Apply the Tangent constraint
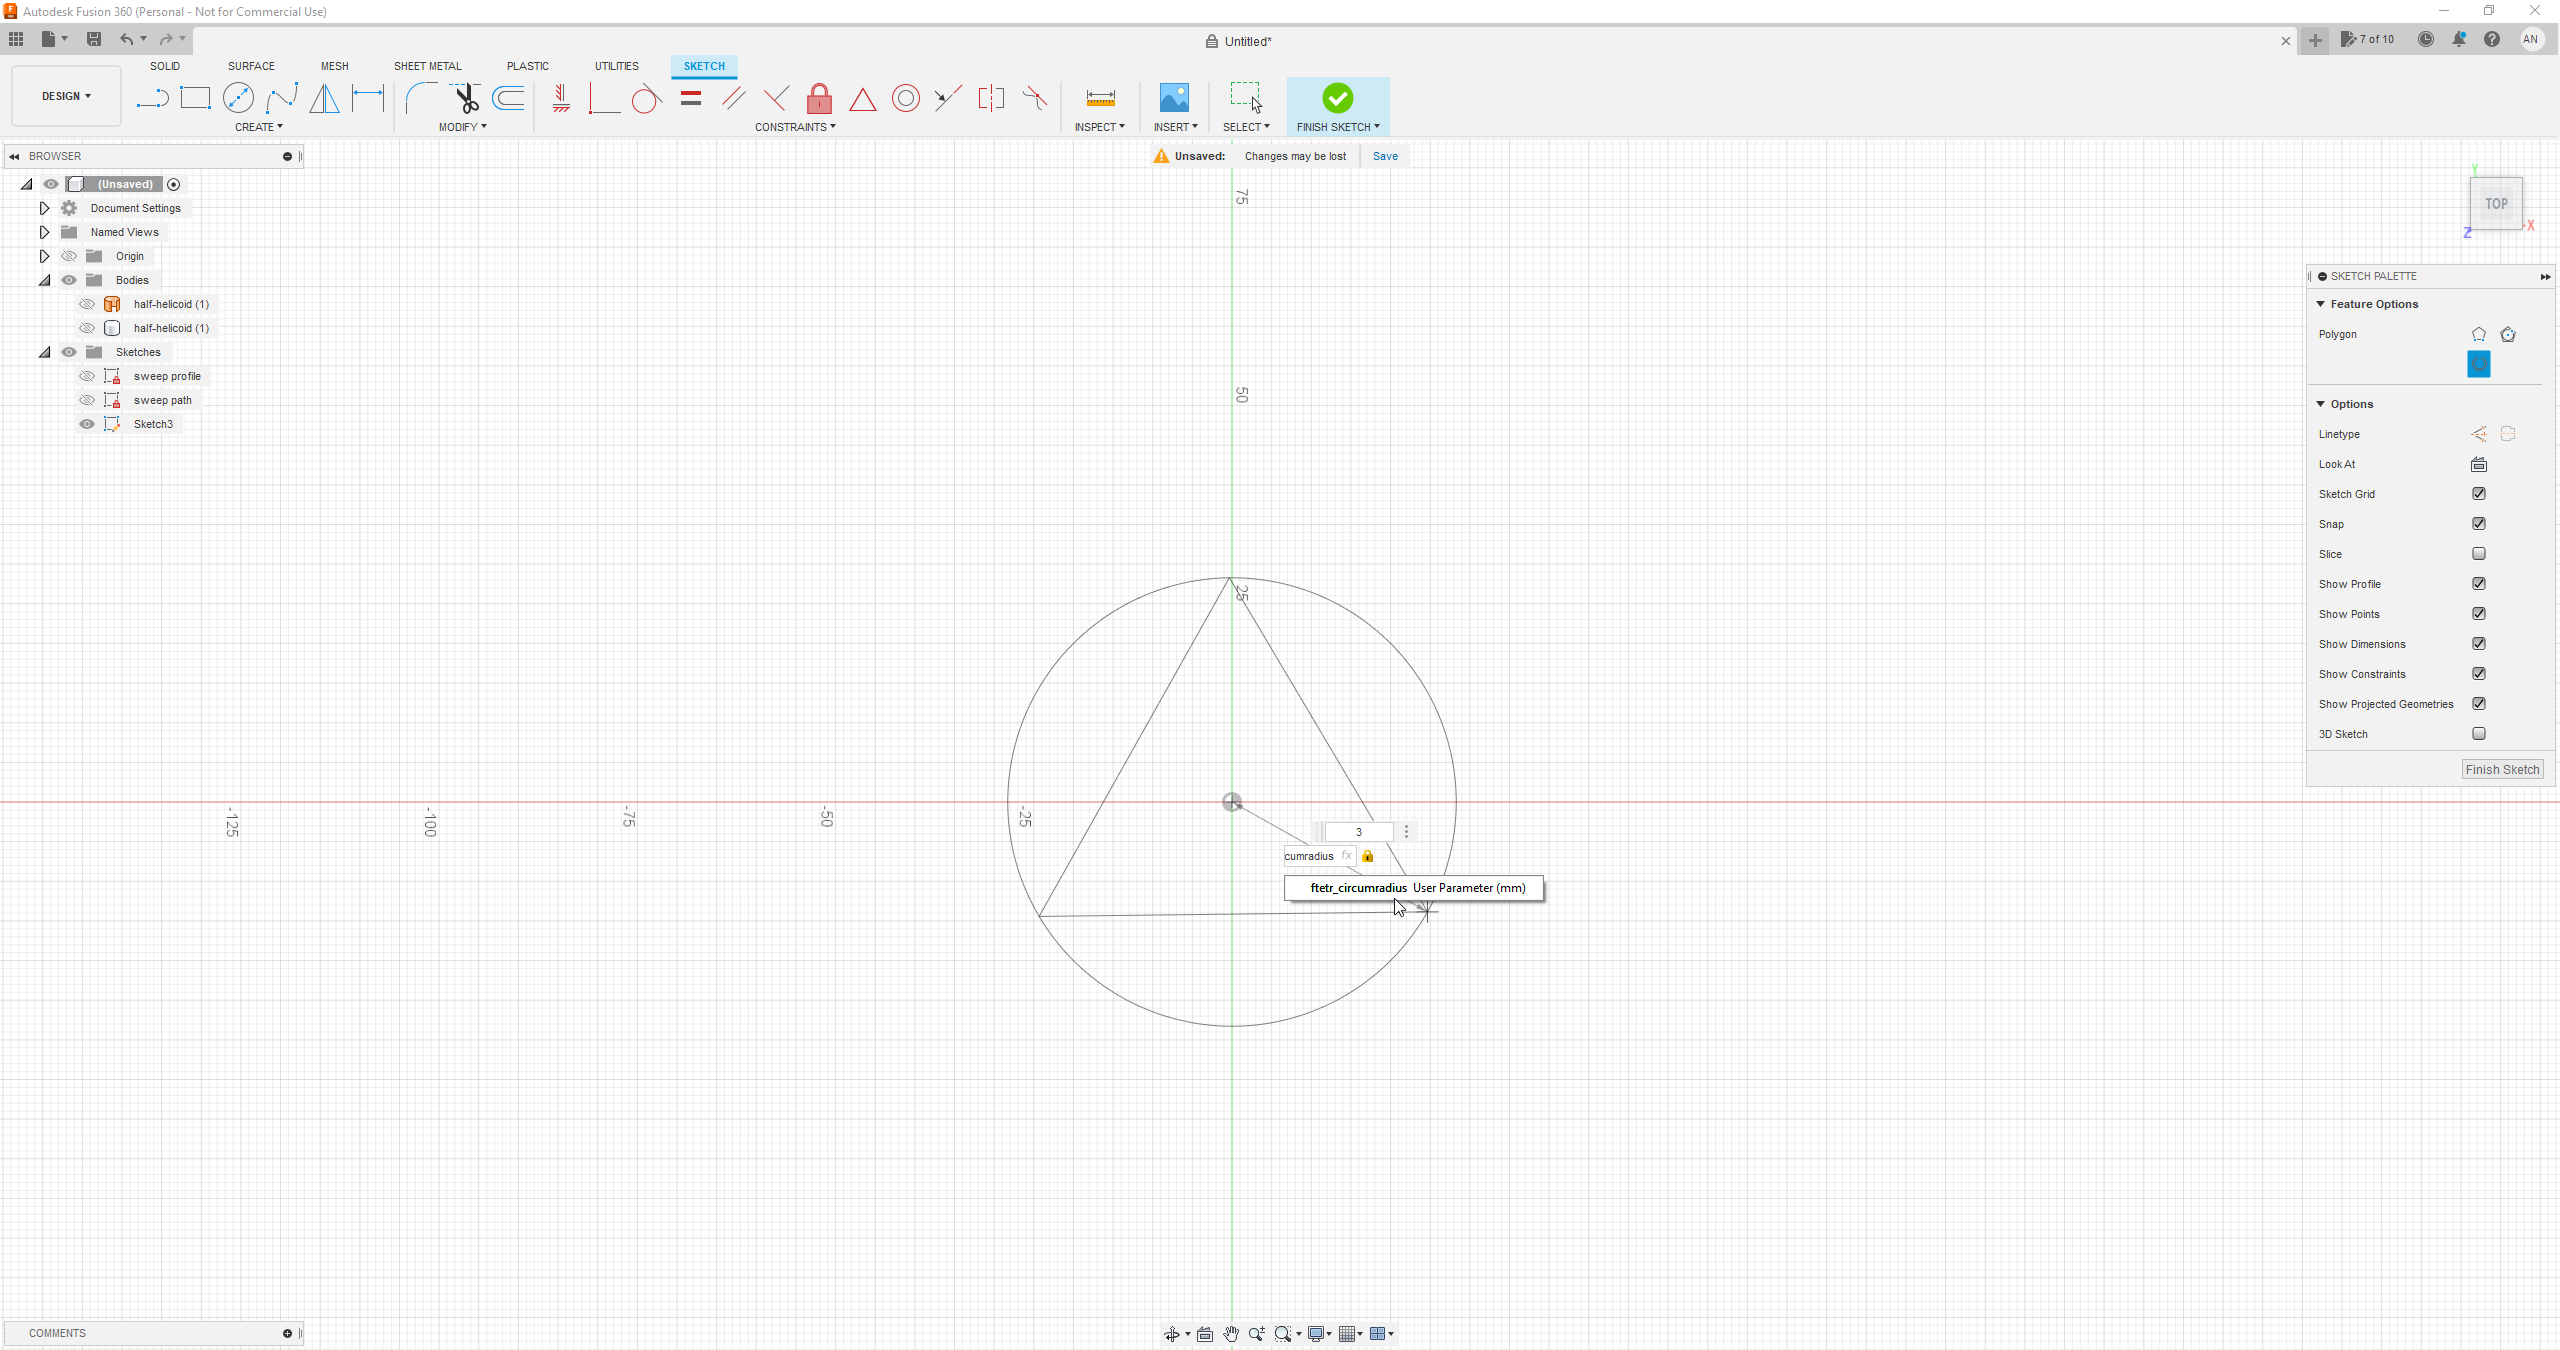 pos(647,98)
